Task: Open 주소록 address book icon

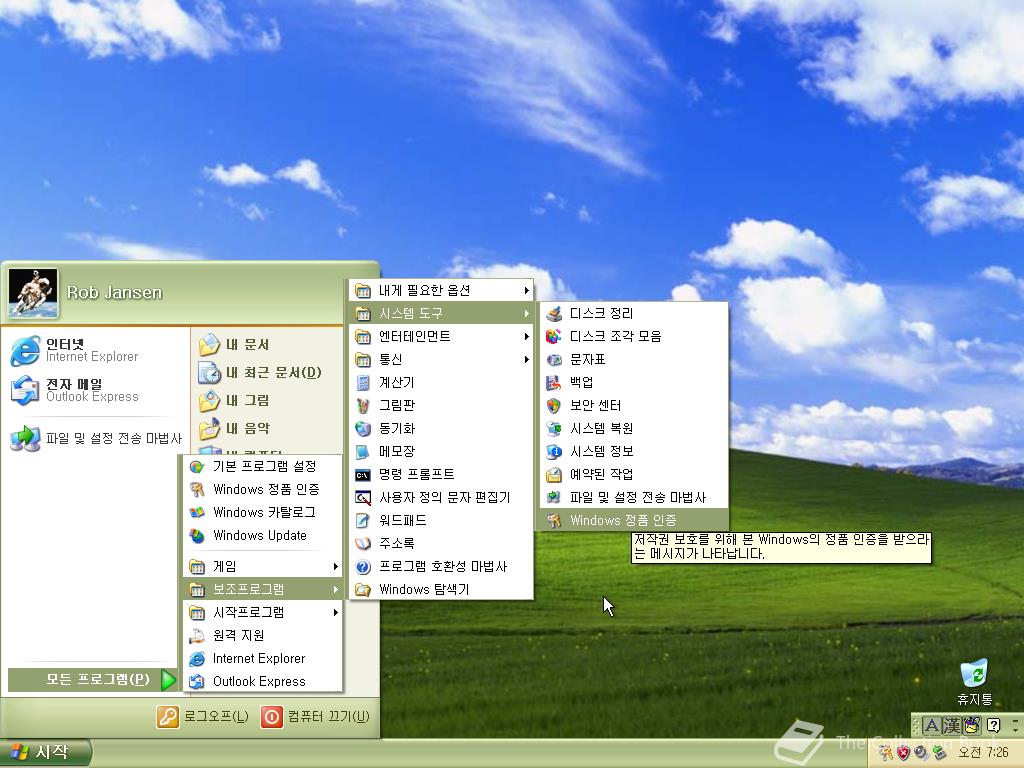Action: pos(363,543)
